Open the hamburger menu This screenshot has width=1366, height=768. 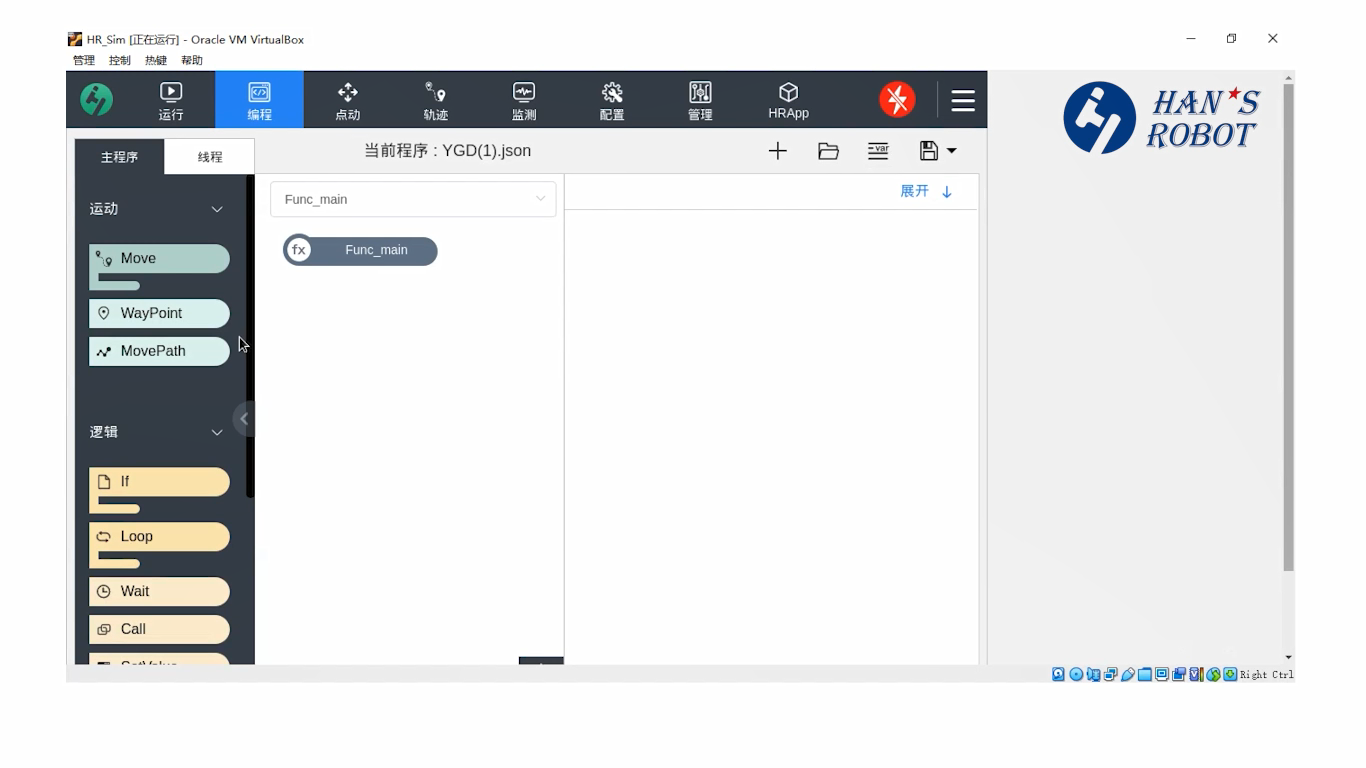pyautogui.click(x=963, y=100)
